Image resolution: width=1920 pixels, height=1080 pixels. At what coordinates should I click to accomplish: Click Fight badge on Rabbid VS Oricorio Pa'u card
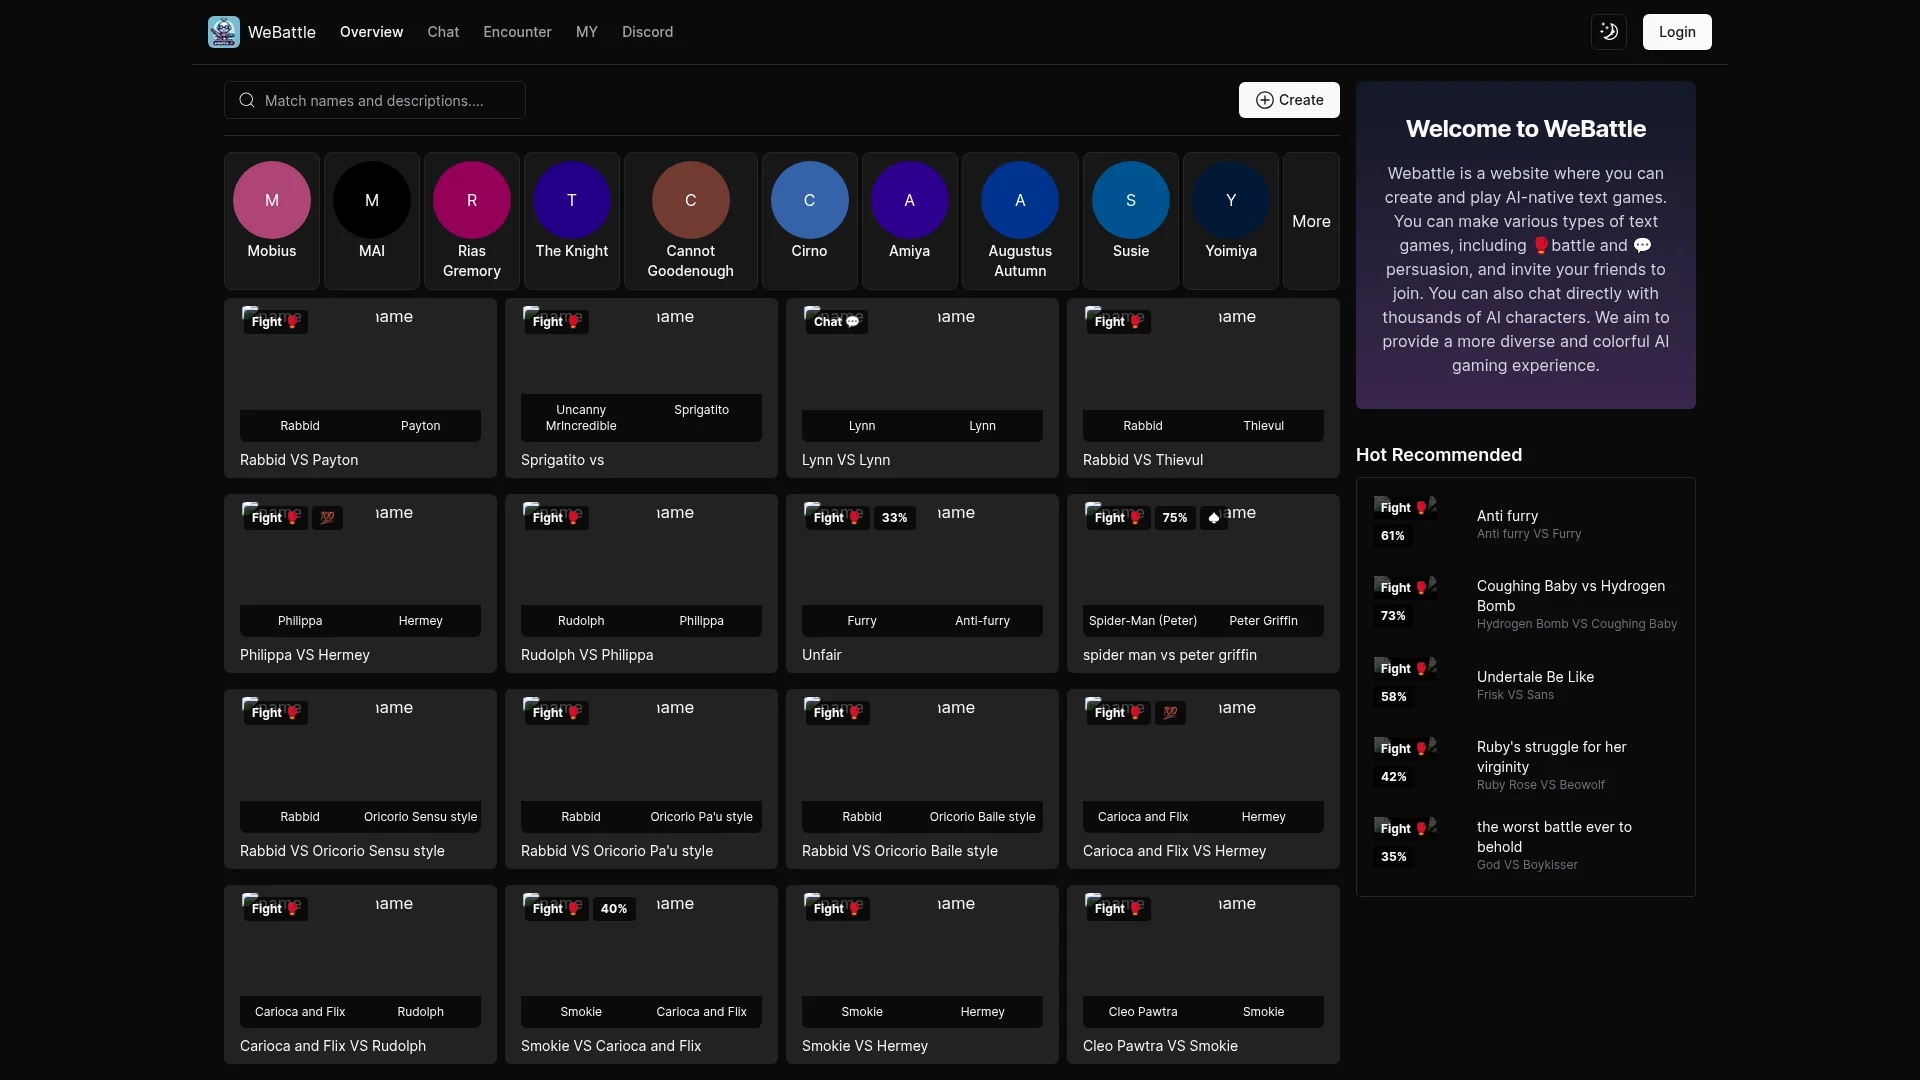[556, 713]
